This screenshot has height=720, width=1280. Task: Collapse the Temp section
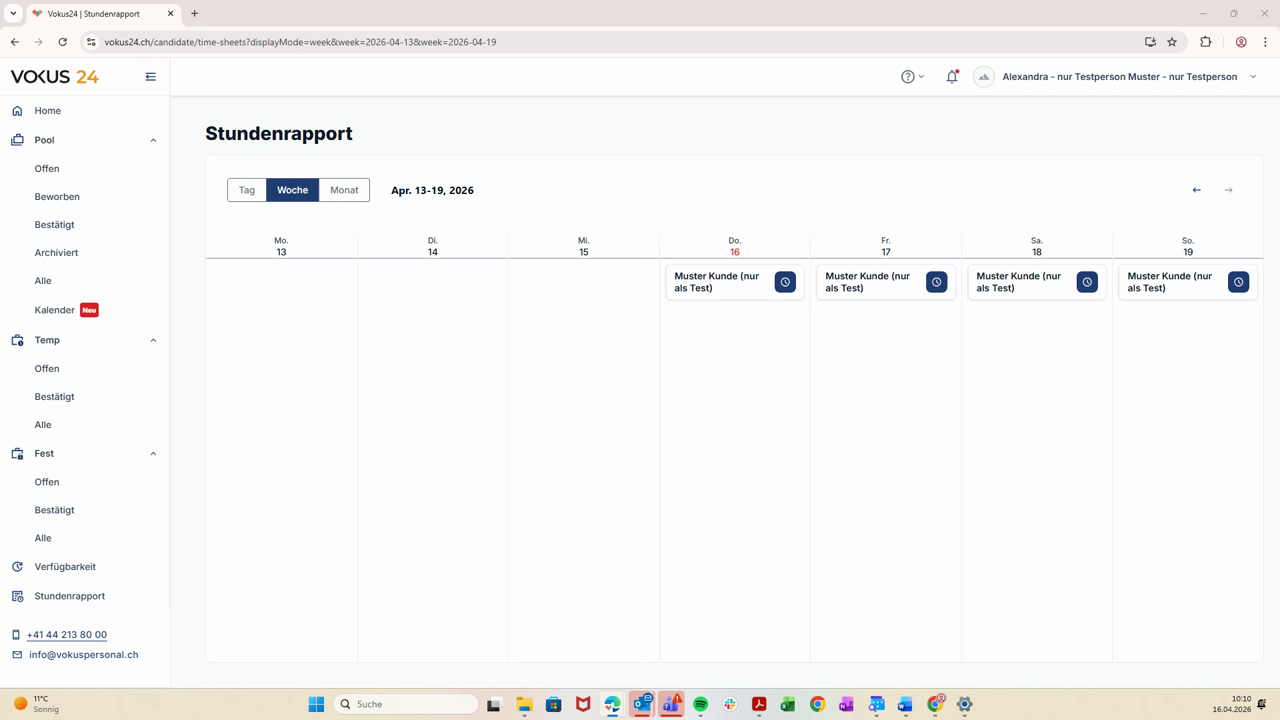[153, 340]
